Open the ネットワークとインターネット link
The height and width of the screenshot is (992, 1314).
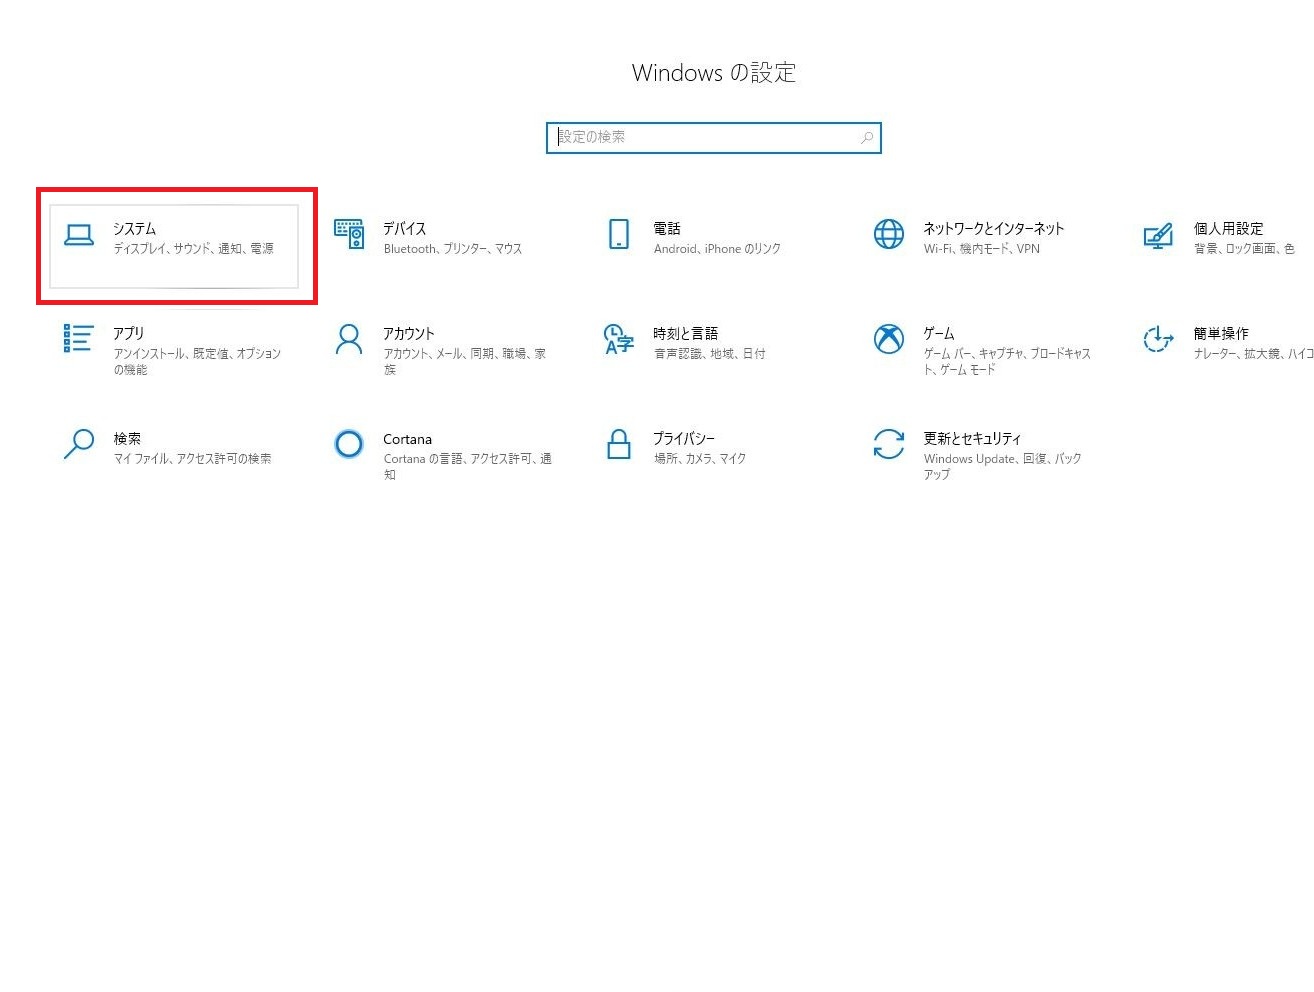[993, 228]
